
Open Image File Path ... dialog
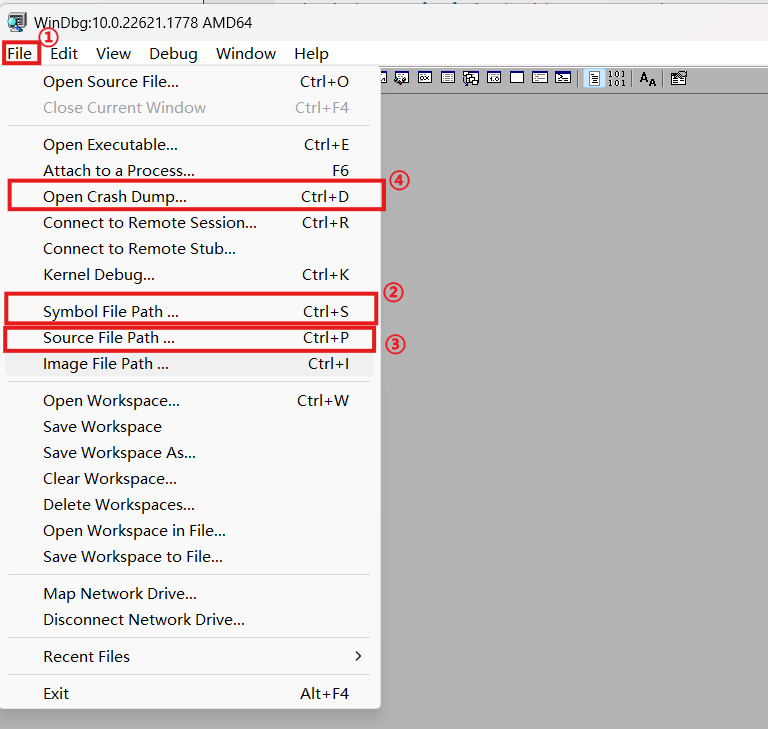click(190, 364)
